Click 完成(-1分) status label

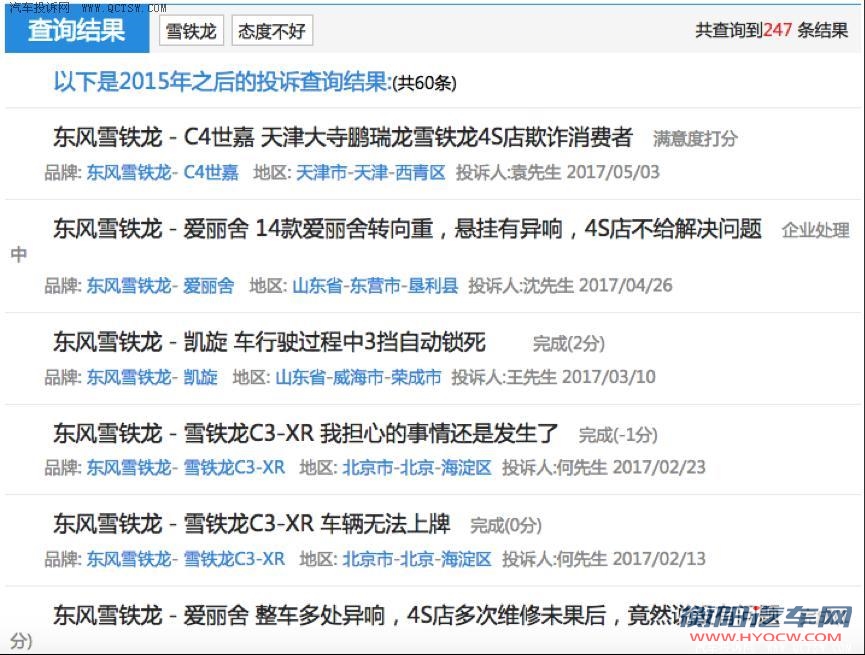(618, 435)
